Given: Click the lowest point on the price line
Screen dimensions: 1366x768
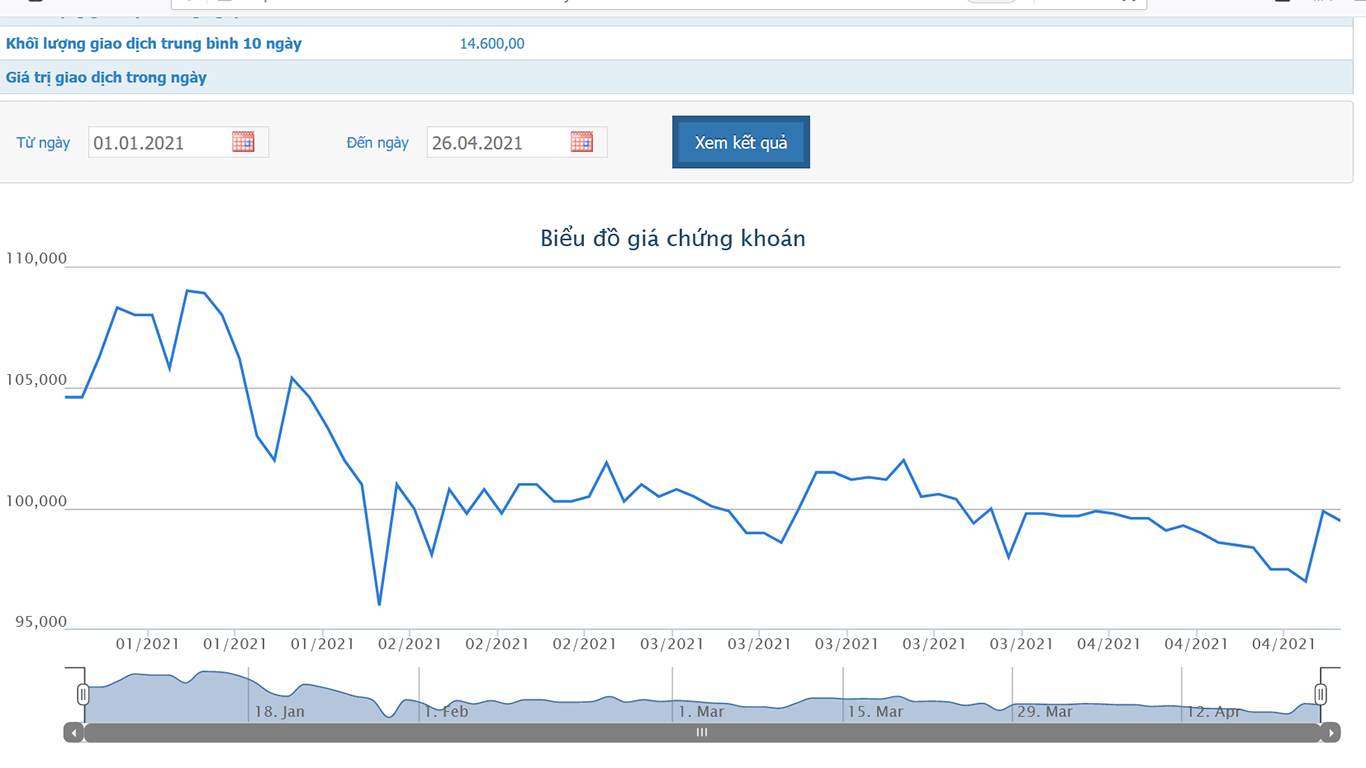Looking at the screenshot, I should (x=379, y=604).
